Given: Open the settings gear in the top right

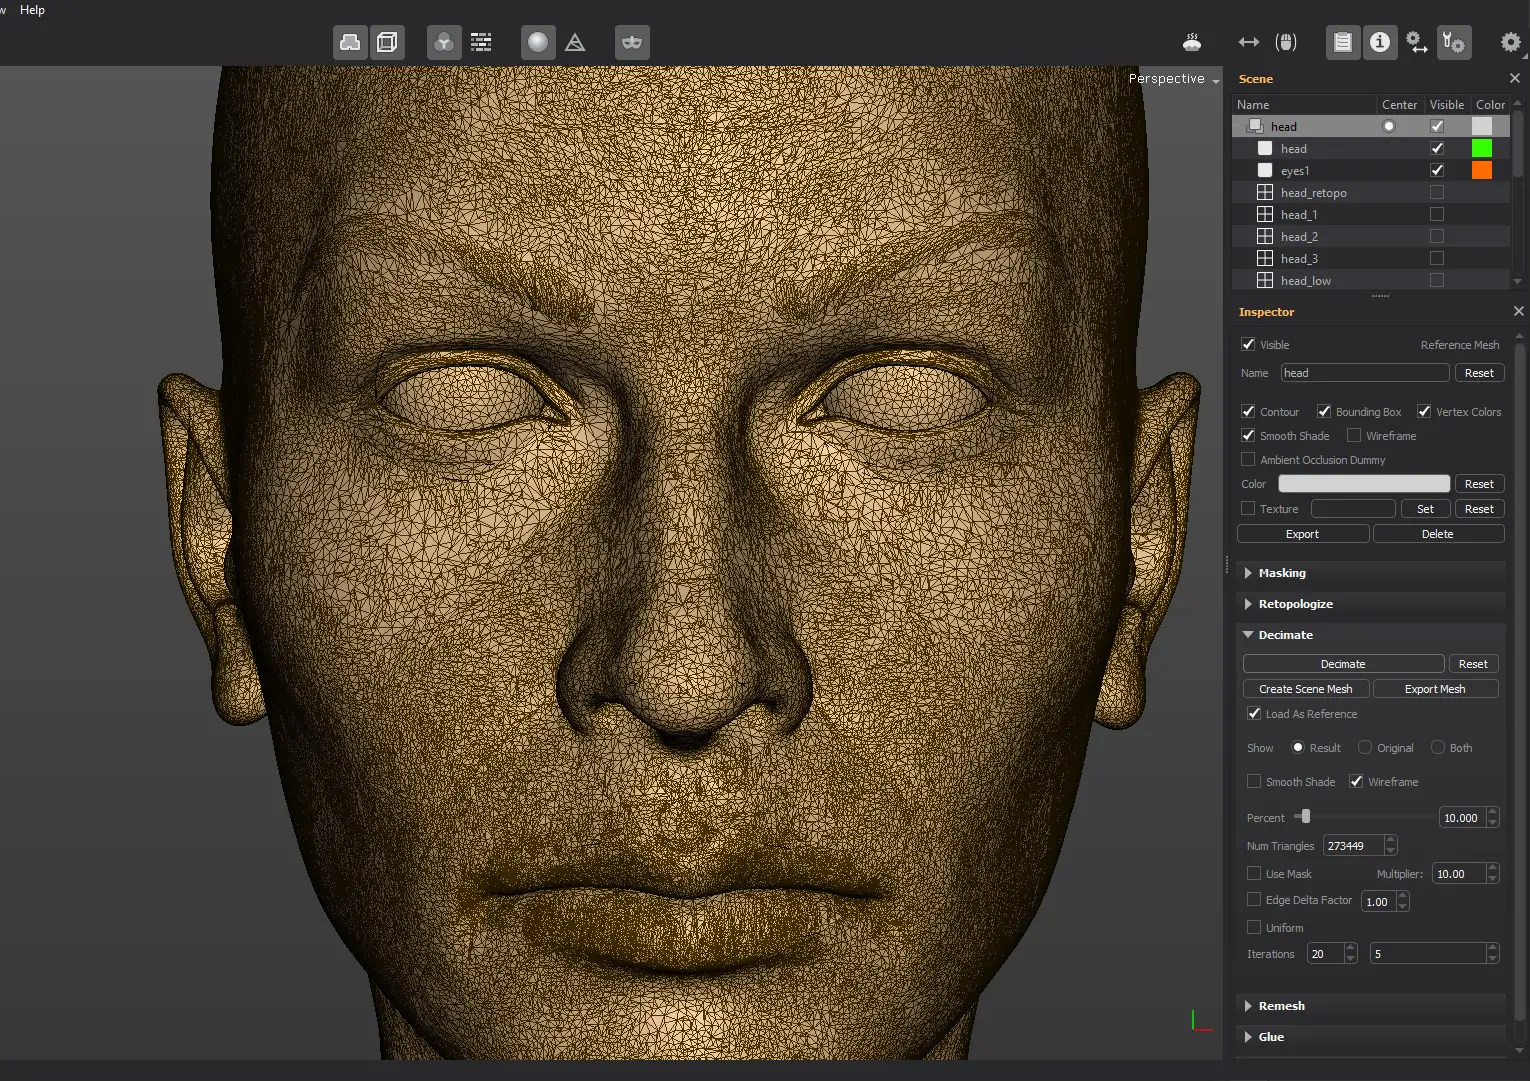Looking at the screenshot, I should click(1511, 43).
